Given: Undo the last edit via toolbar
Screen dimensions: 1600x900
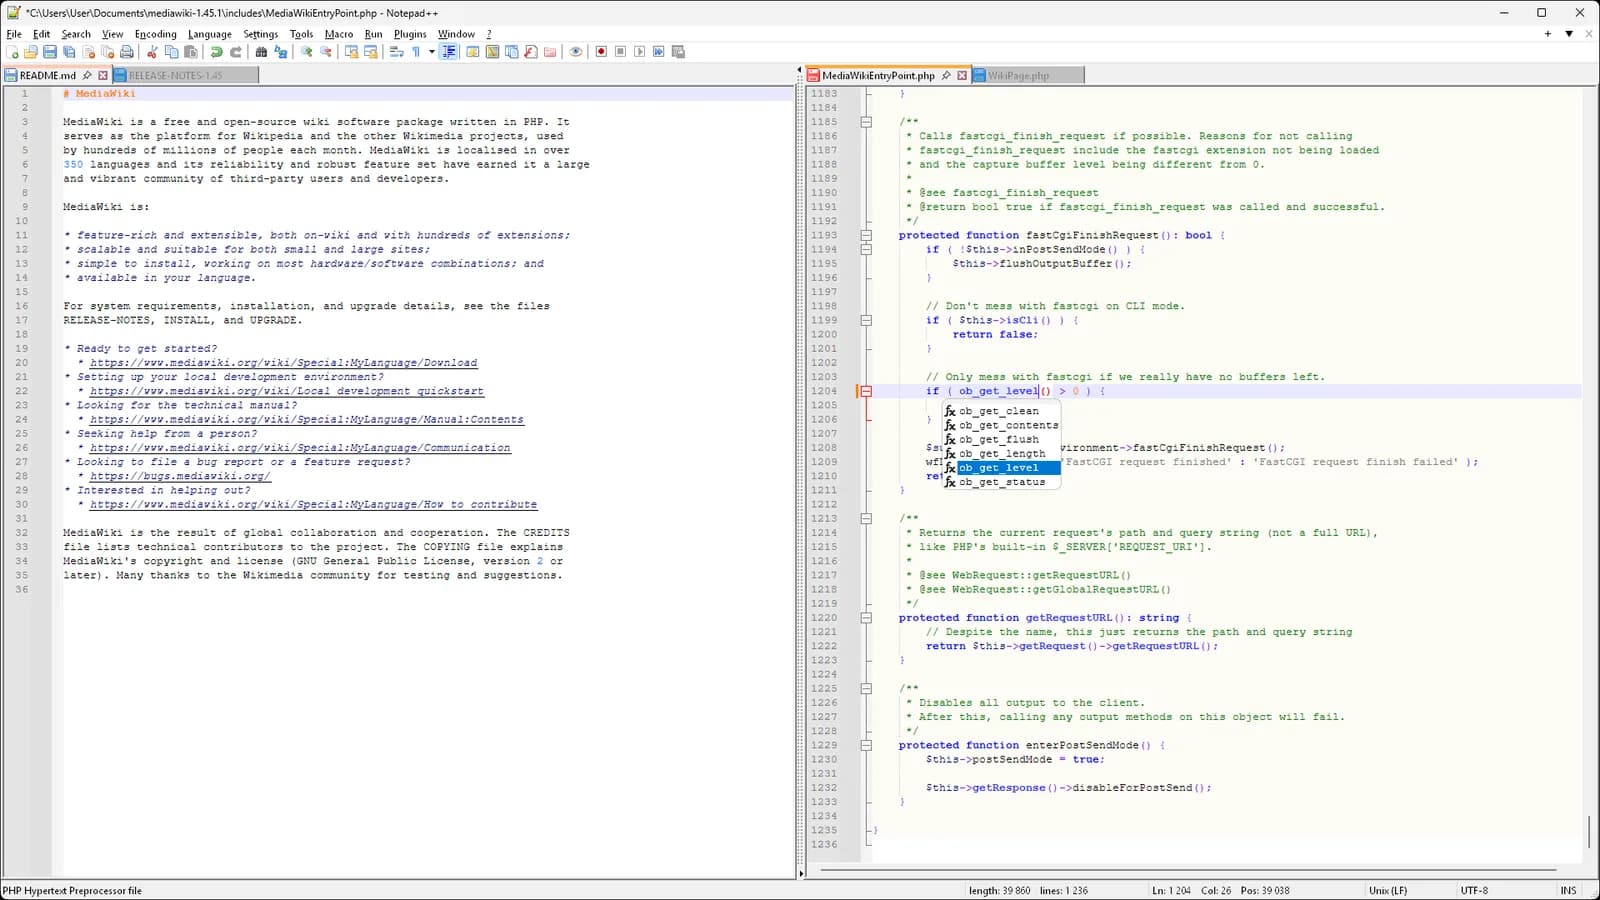Looking at the screenshot, I should (216, 52).
